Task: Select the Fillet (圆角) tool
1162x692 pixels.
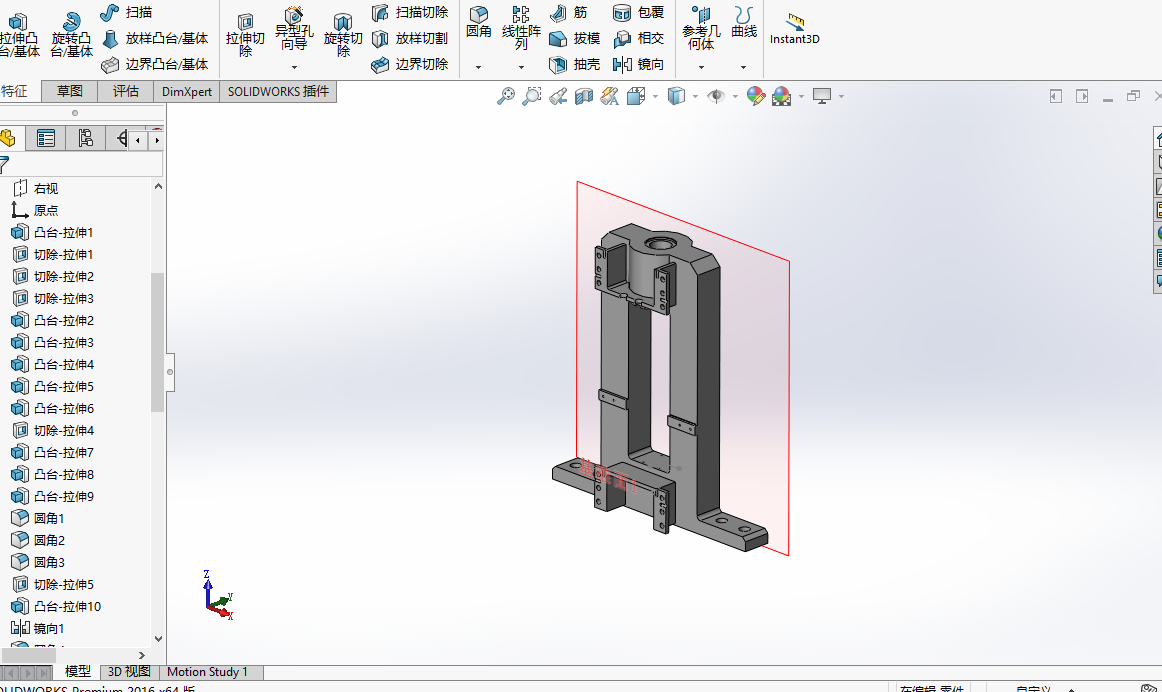Action: pos(479,22)
